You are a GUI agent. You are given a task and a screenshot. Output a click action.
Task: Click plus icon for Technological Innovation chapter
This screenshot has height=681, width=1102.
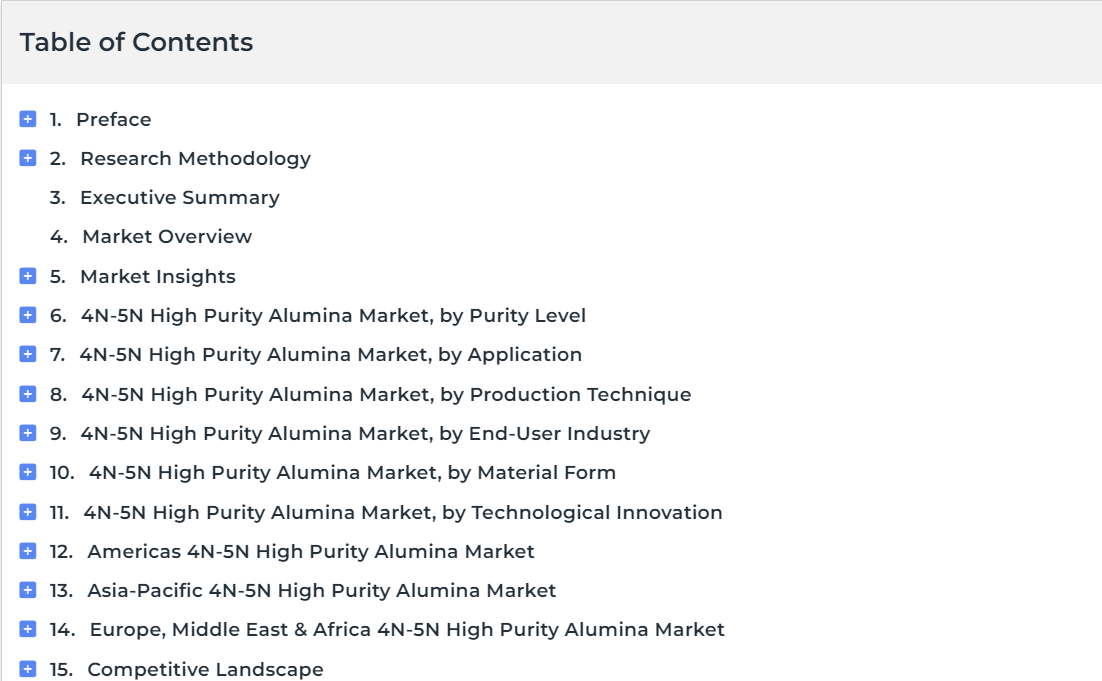[x=27, y=512]
